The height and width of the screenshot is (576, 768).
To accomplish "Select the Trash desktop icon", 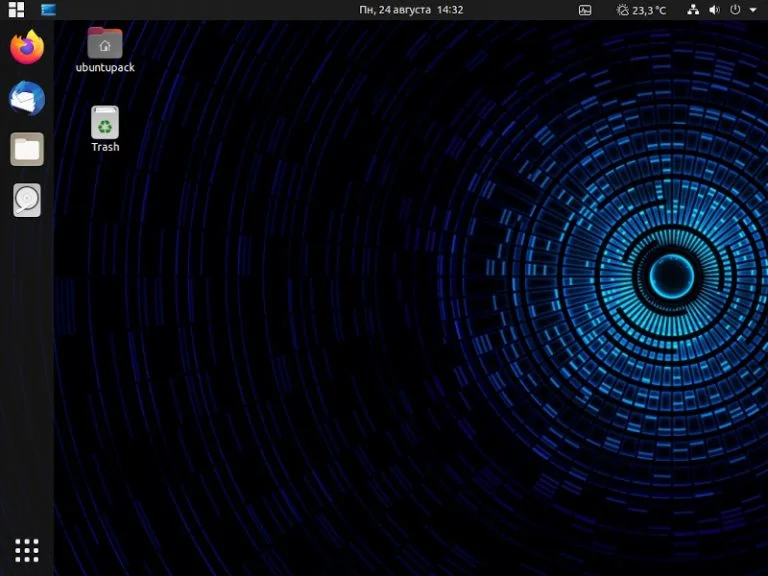I will click(x=105, y=122).
